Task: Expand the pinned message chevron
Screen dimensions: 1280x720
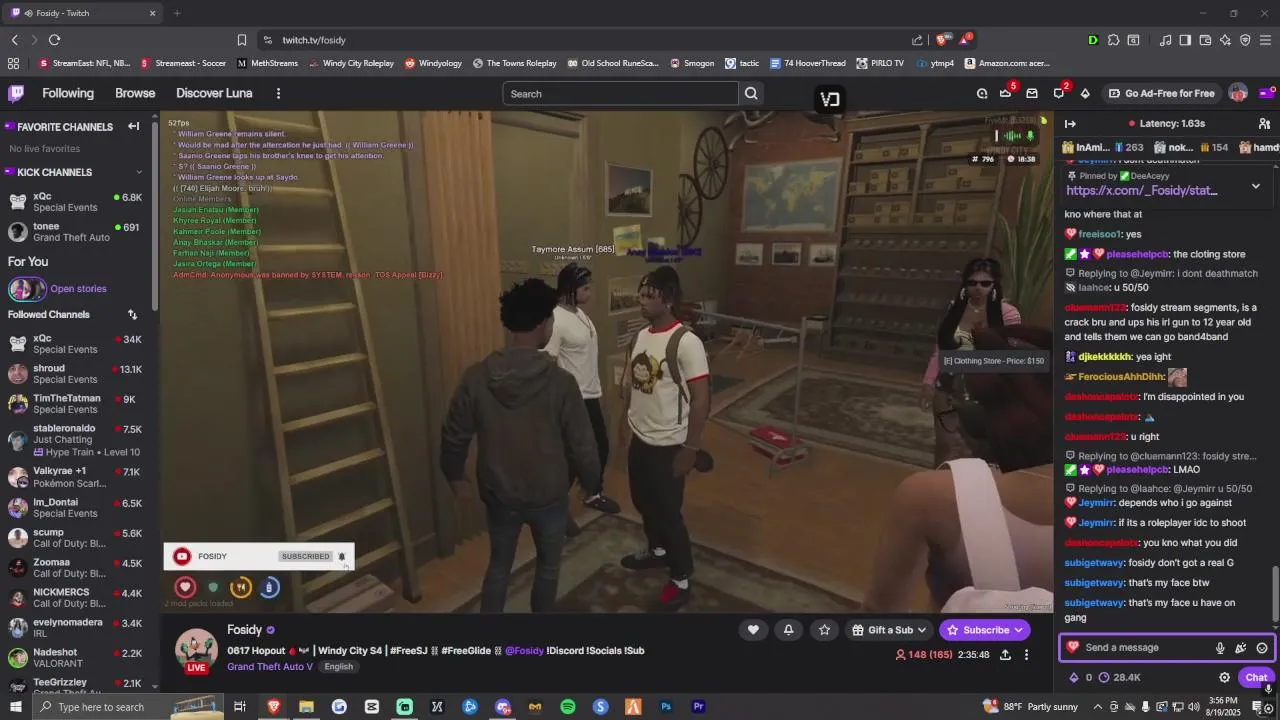Action: (x=1256, y=186)
